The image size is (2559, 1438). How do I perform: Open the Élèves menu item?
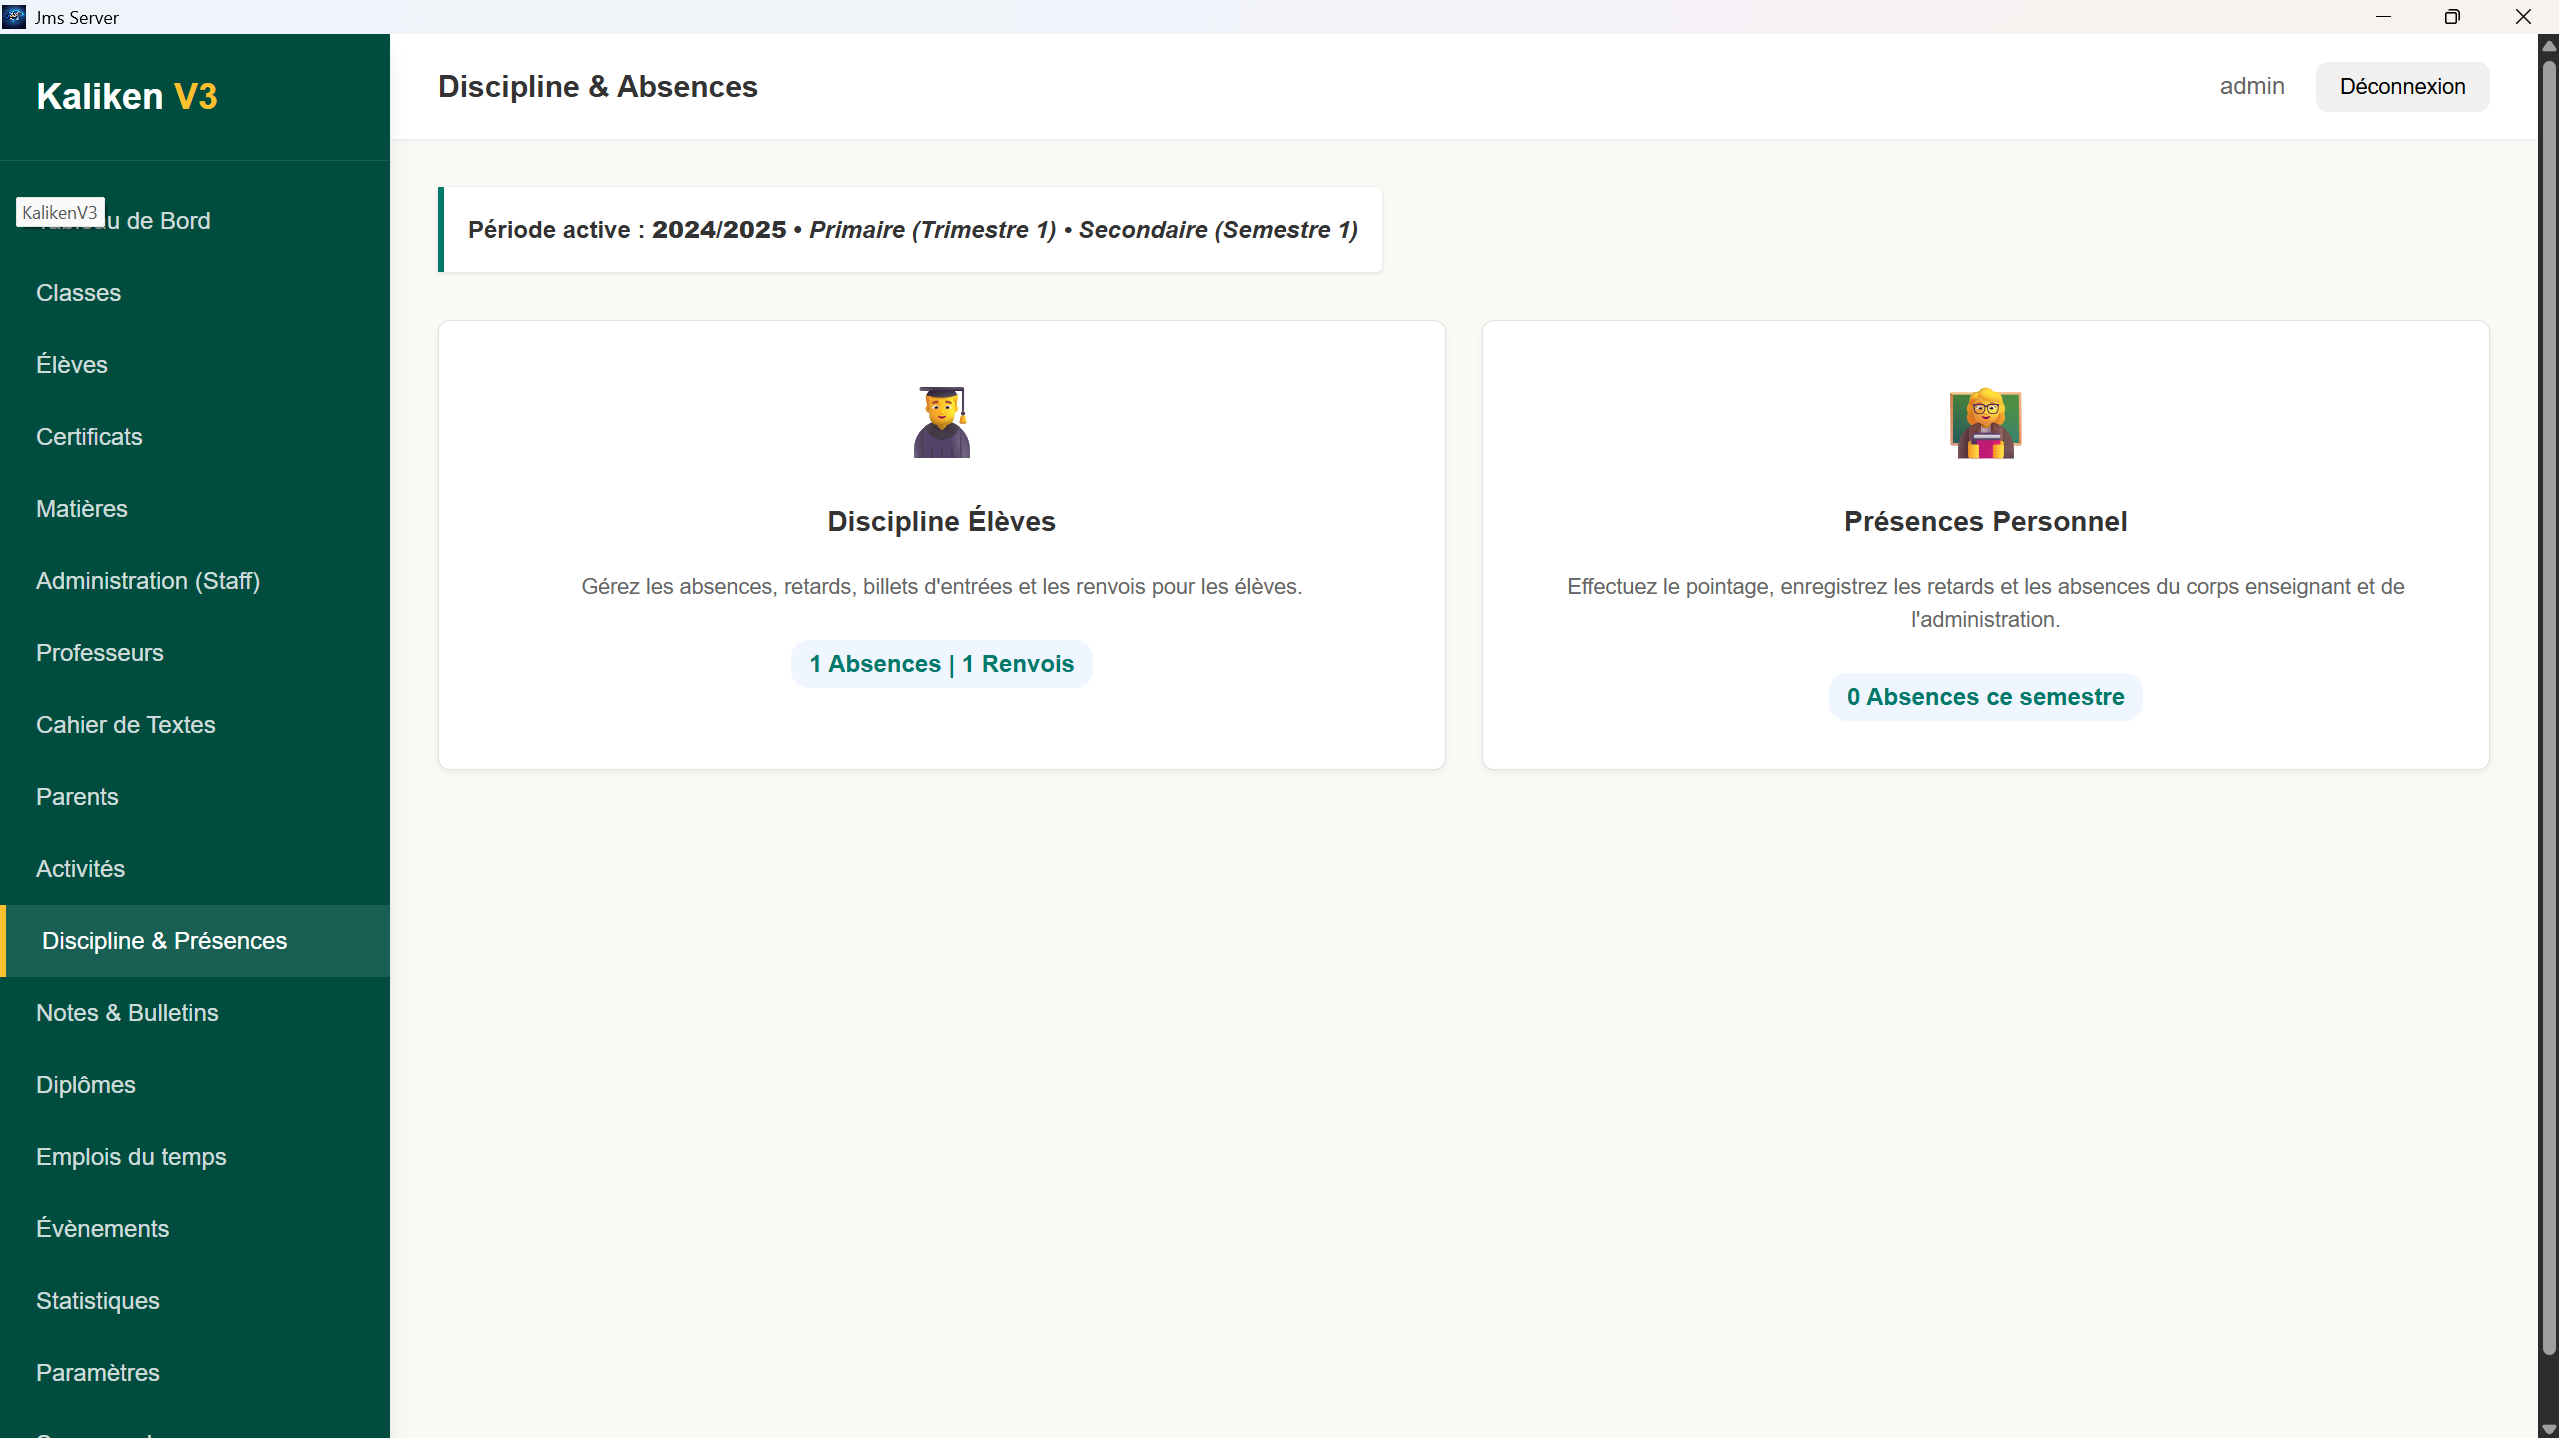point(72,365)
